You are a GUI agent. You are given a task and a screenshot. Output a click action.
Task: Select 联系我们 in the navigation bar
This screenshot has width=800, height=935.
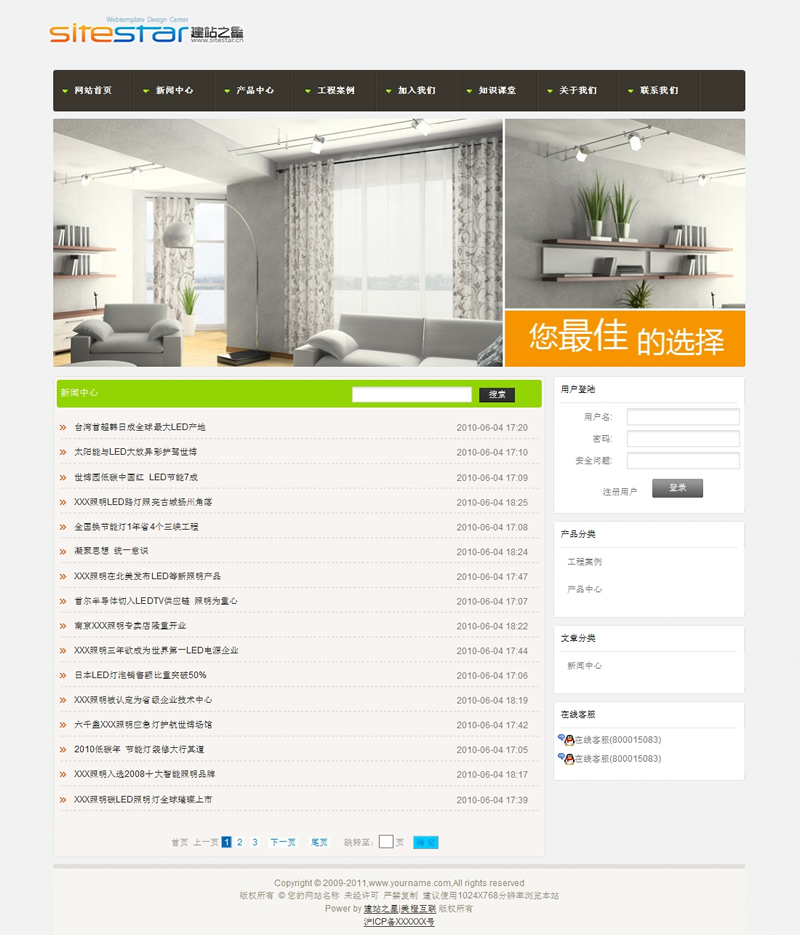(659, 91)
